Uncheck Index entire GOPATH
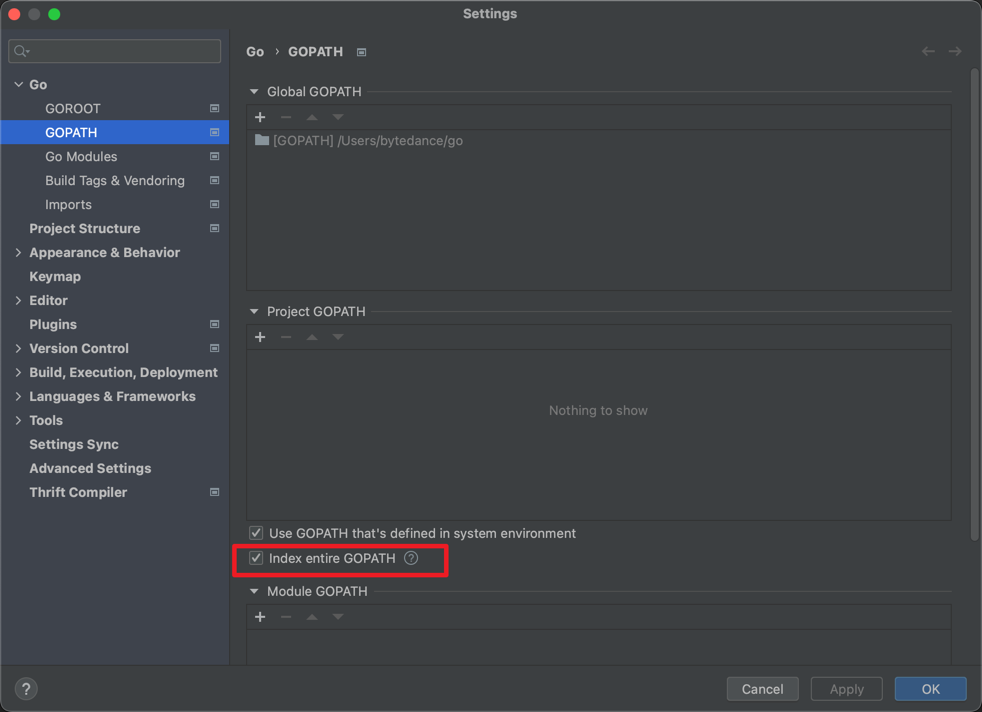982x712 pixels. (256, 558)
